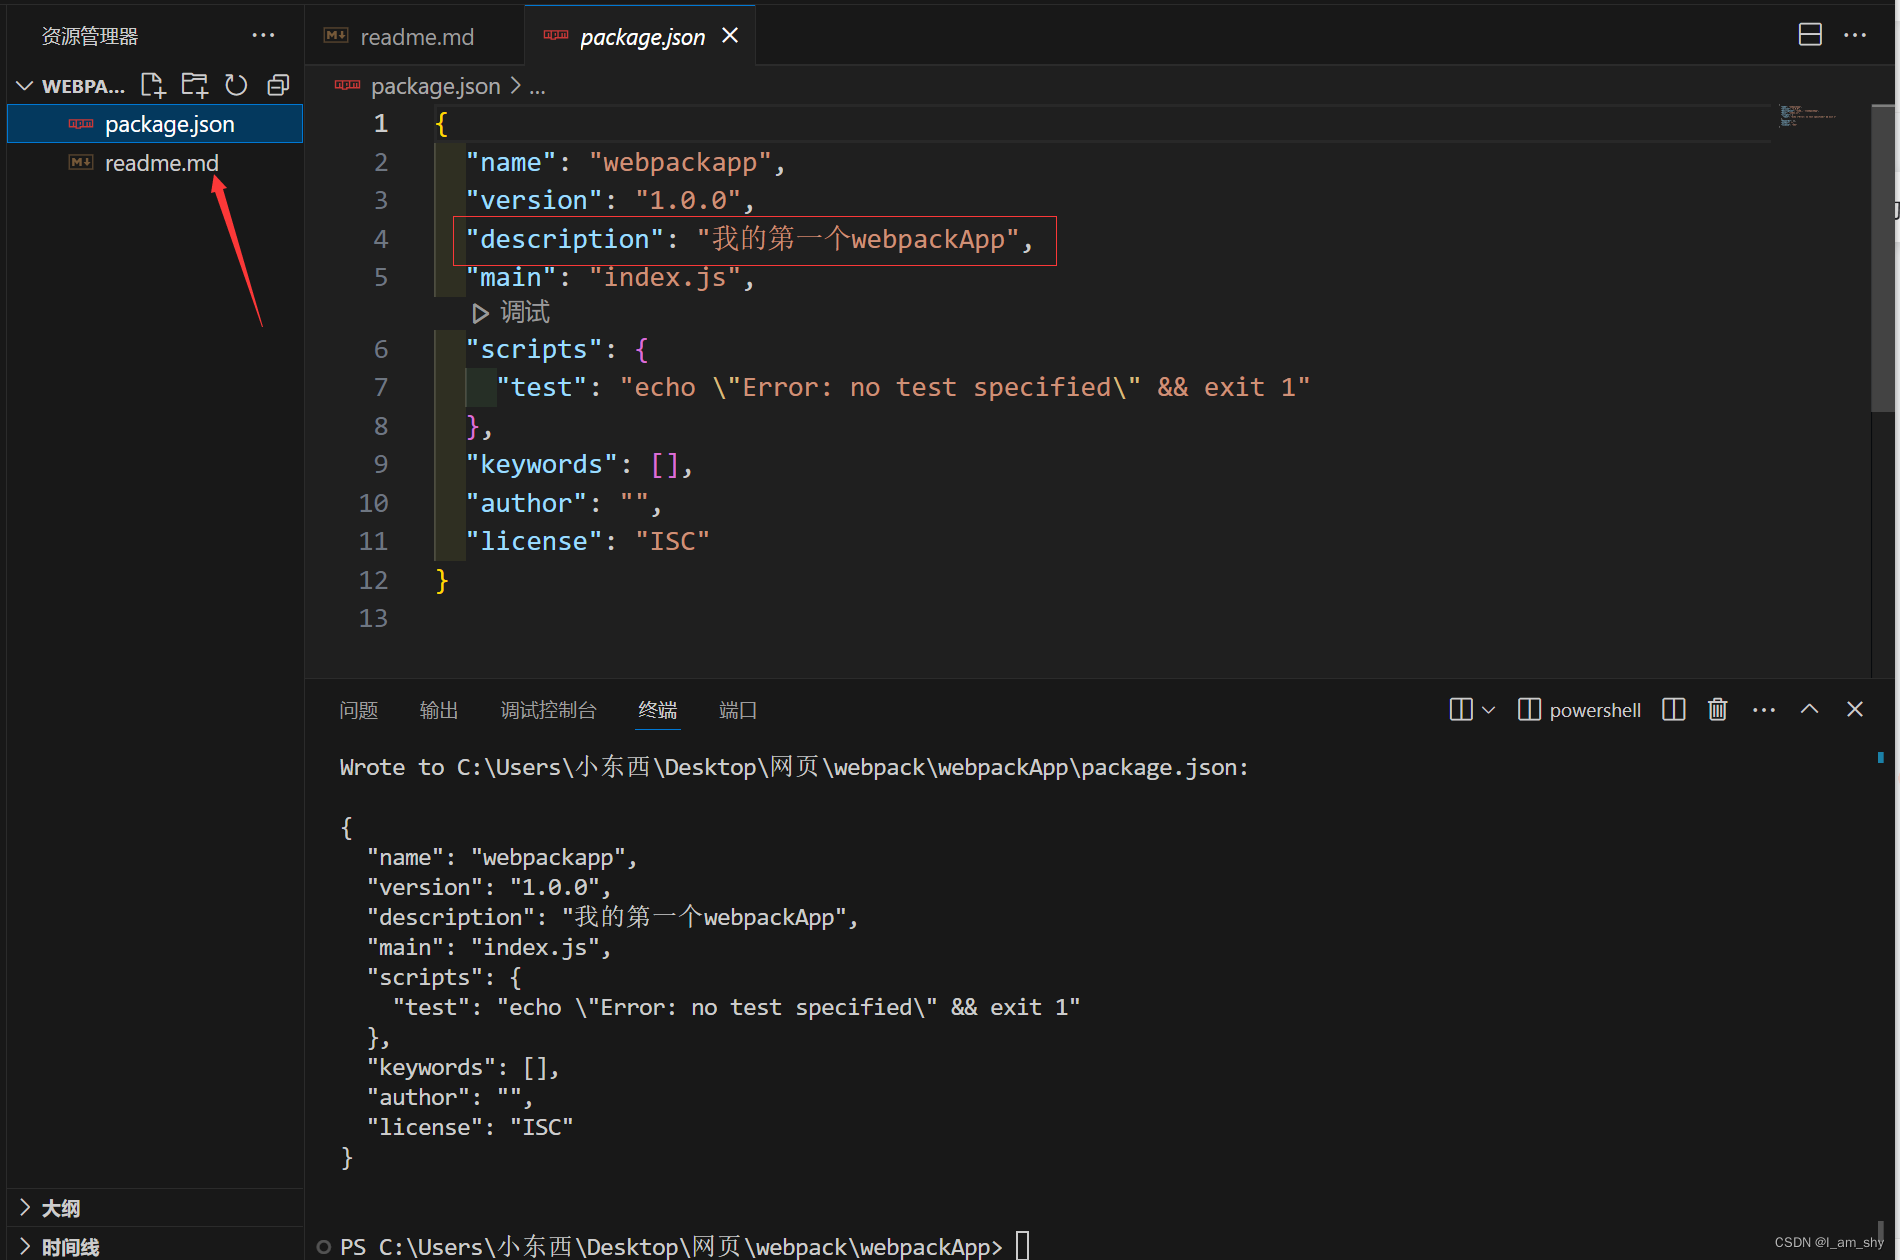The height and width of the screenshot is (1260, 1900).
Task: Click the editor vertical scrollbar
Action: coord(1882,258)
